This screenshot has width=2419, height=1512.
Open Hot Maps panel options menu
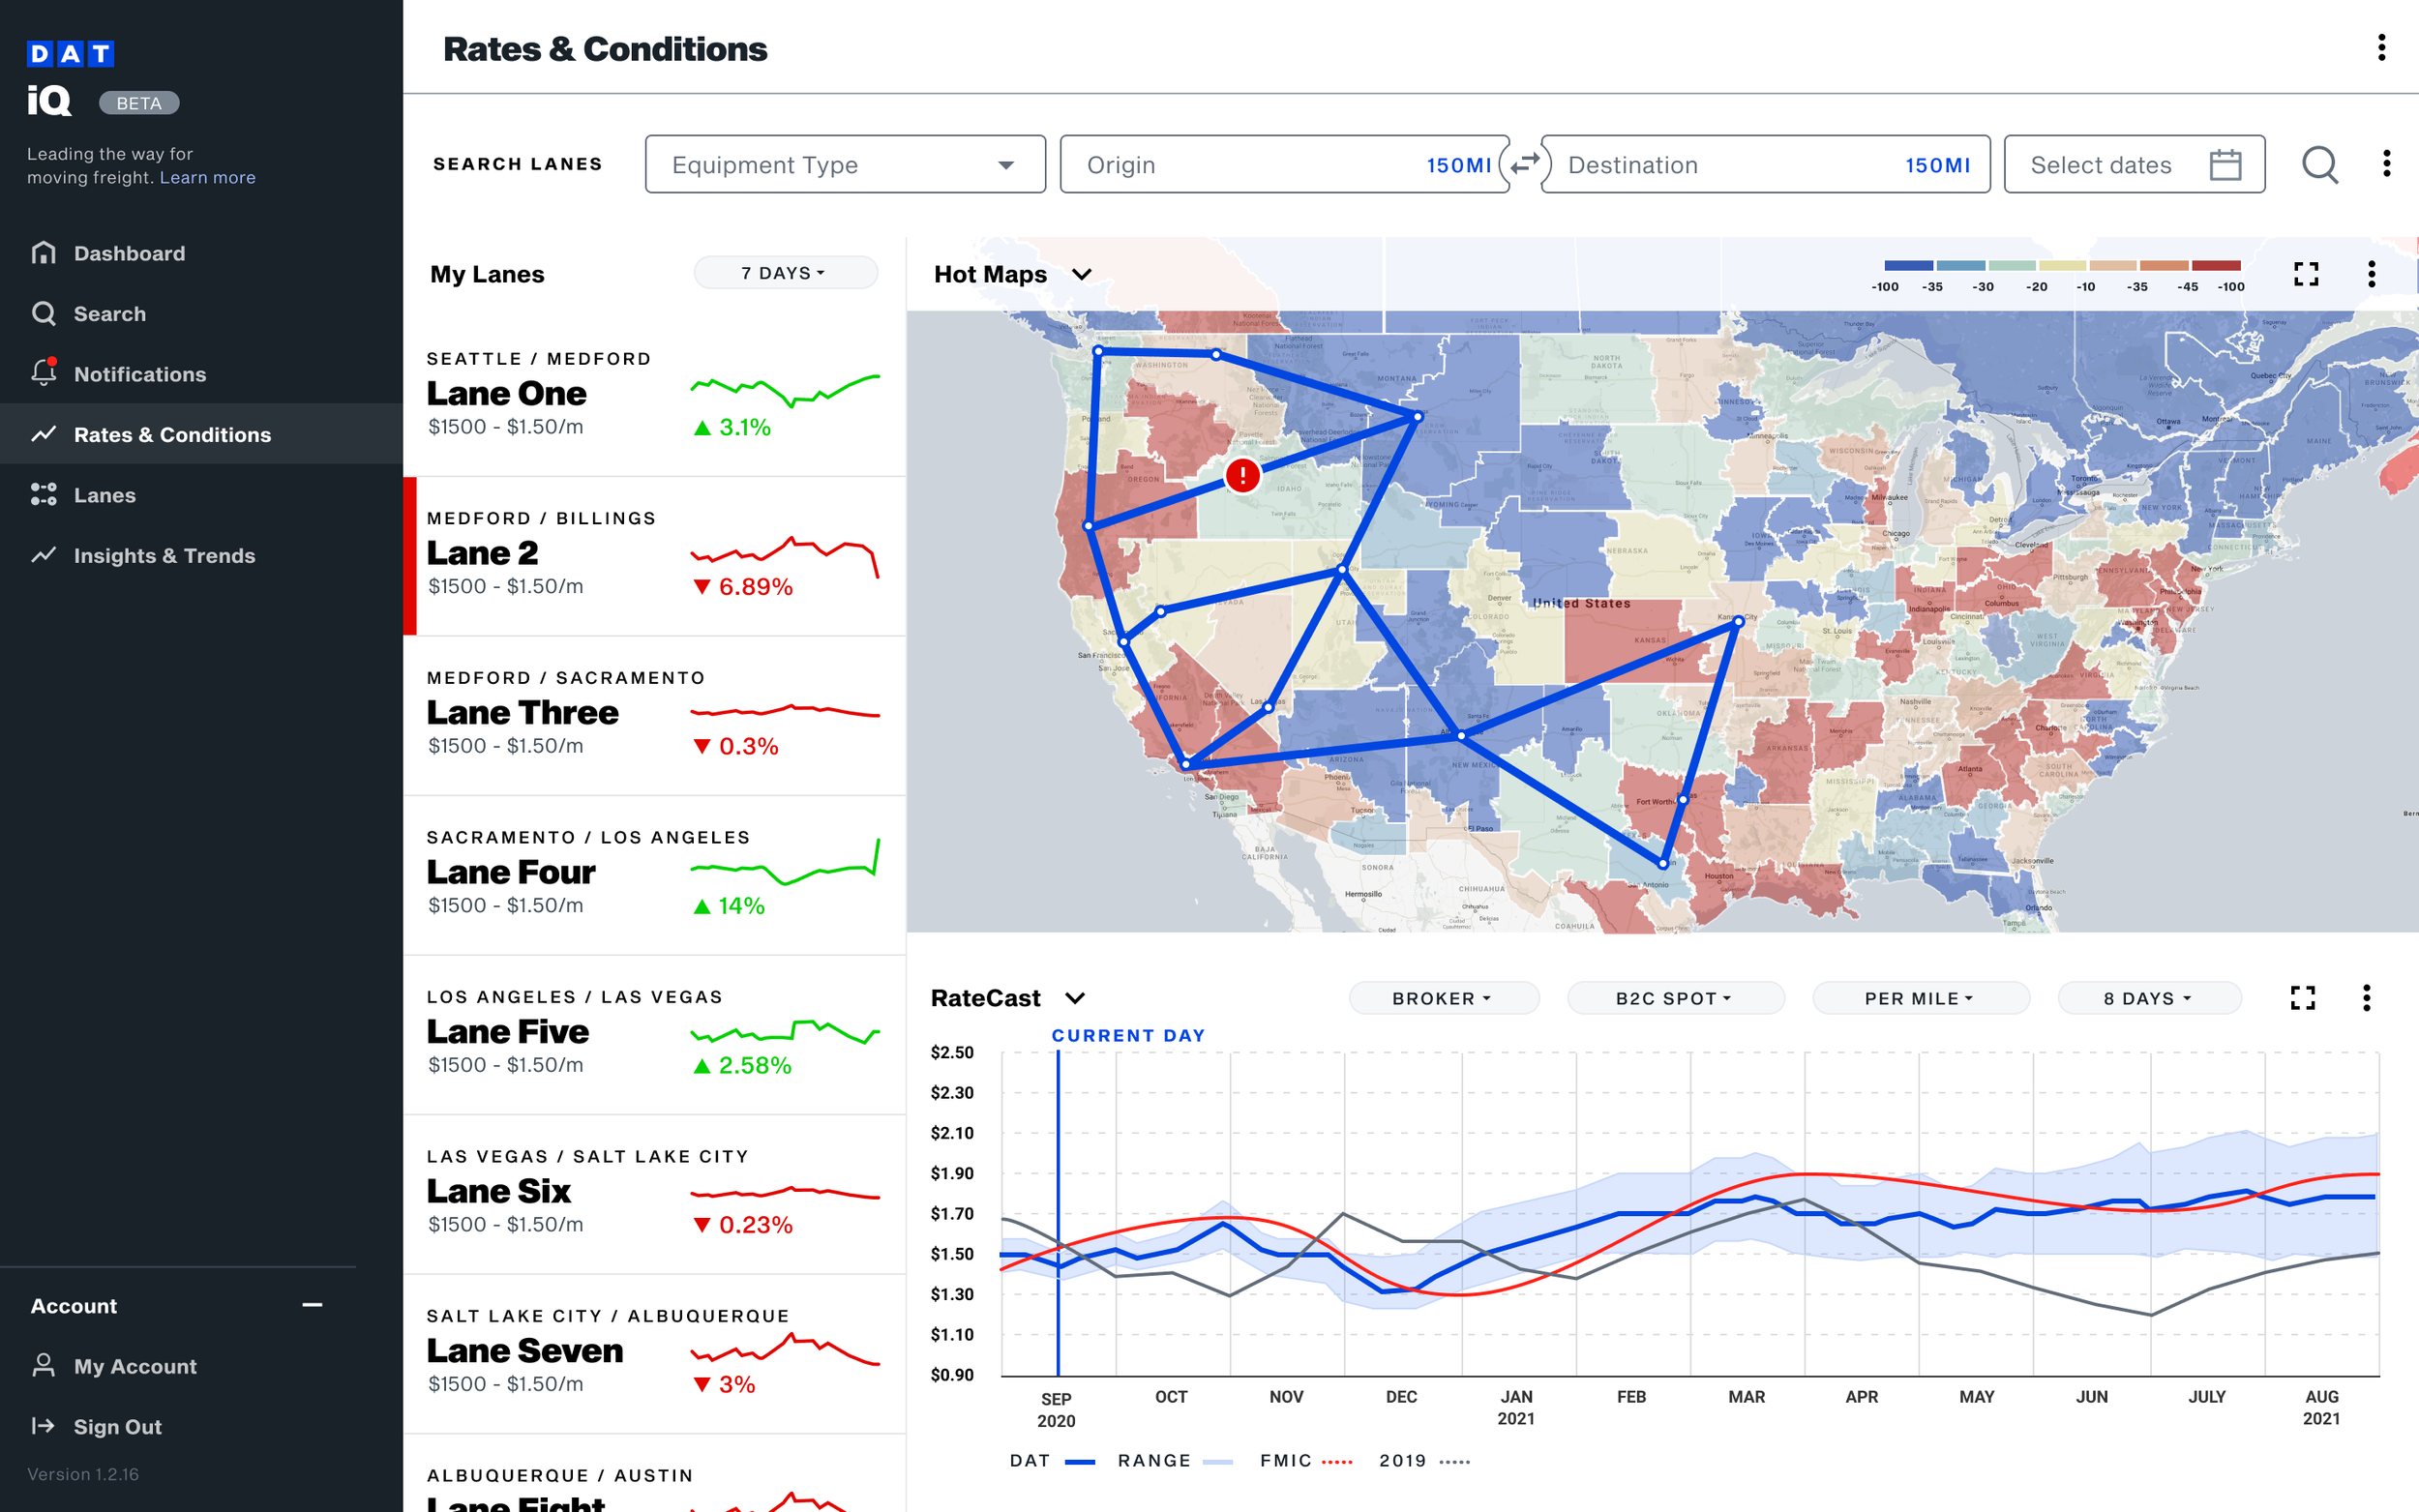[x=2371, y=274]
